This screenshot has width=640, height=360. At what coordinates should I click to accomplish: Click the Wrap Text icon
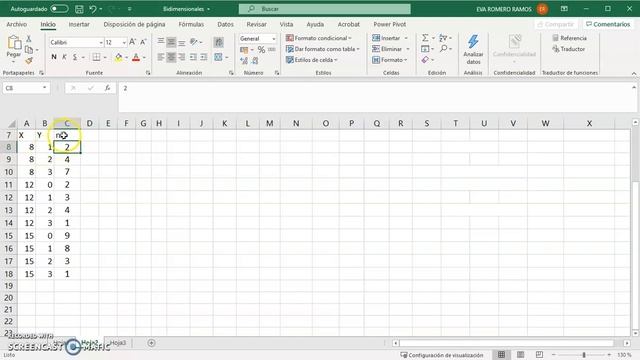219,42
